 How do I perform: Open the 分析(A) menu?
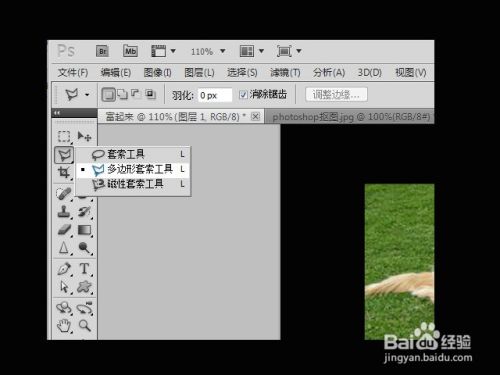click(x=329, y=72)
